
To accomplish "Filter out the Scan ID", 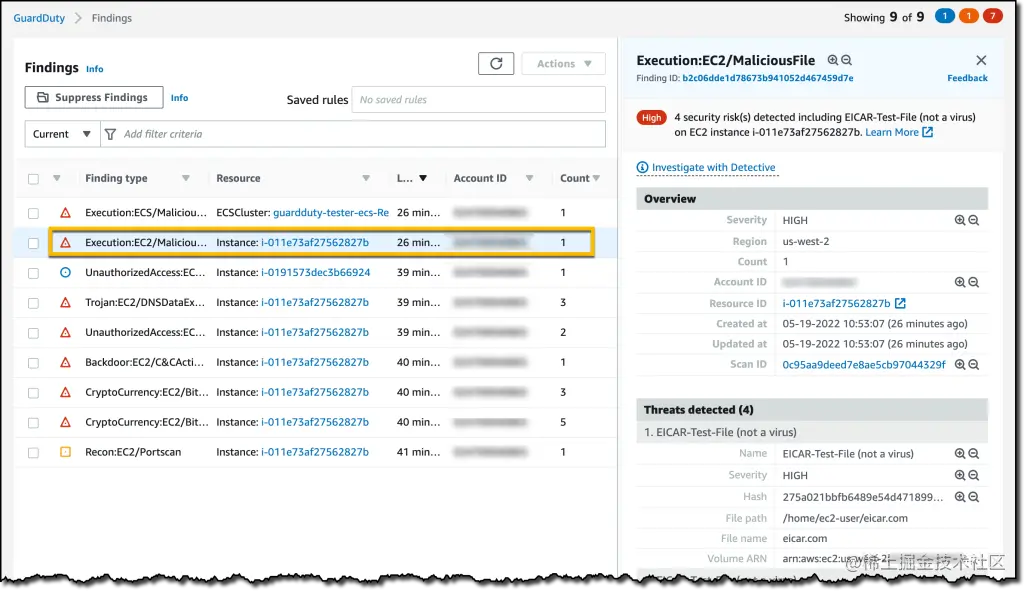I will tap(974, 364).
